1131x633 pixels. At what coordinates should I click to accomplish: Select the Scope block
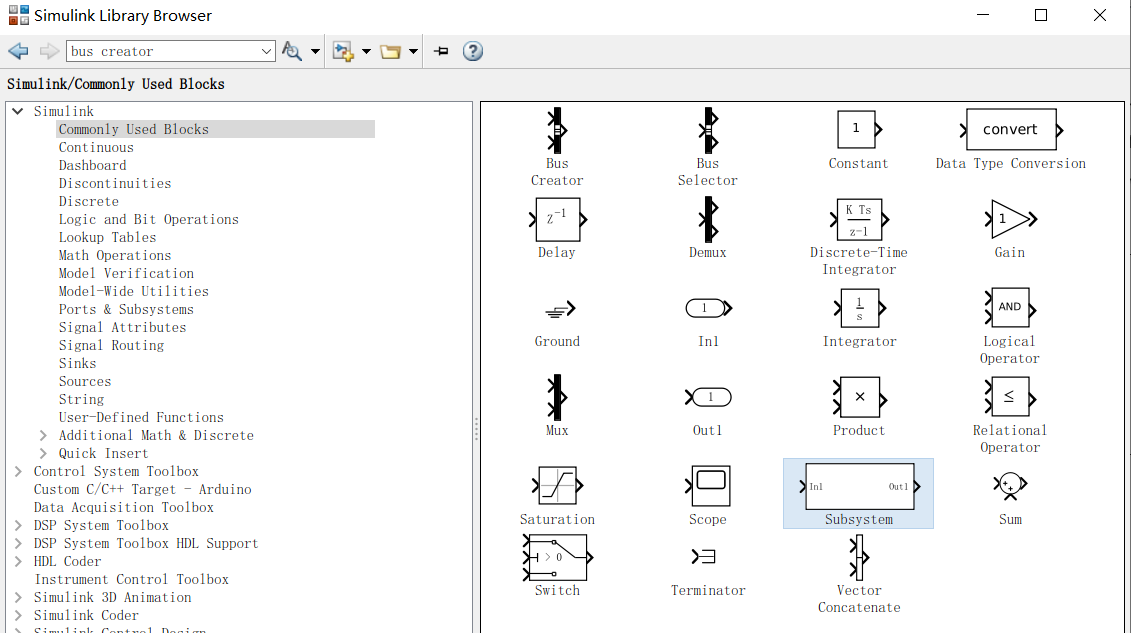tap(708, 487)
